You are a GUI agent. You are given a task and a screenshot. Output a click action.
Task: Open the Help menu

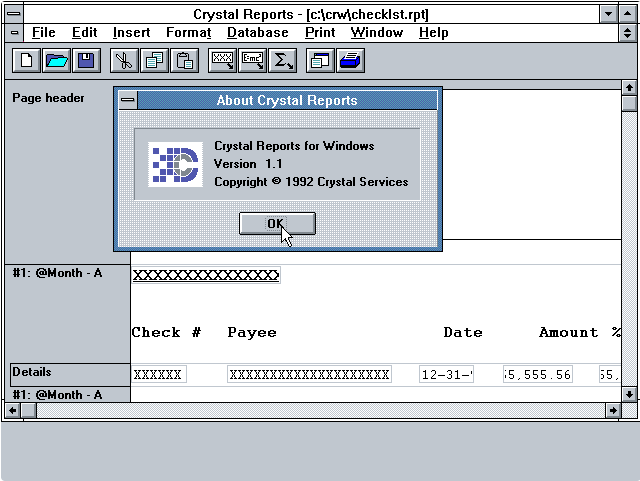coord(433,33)
